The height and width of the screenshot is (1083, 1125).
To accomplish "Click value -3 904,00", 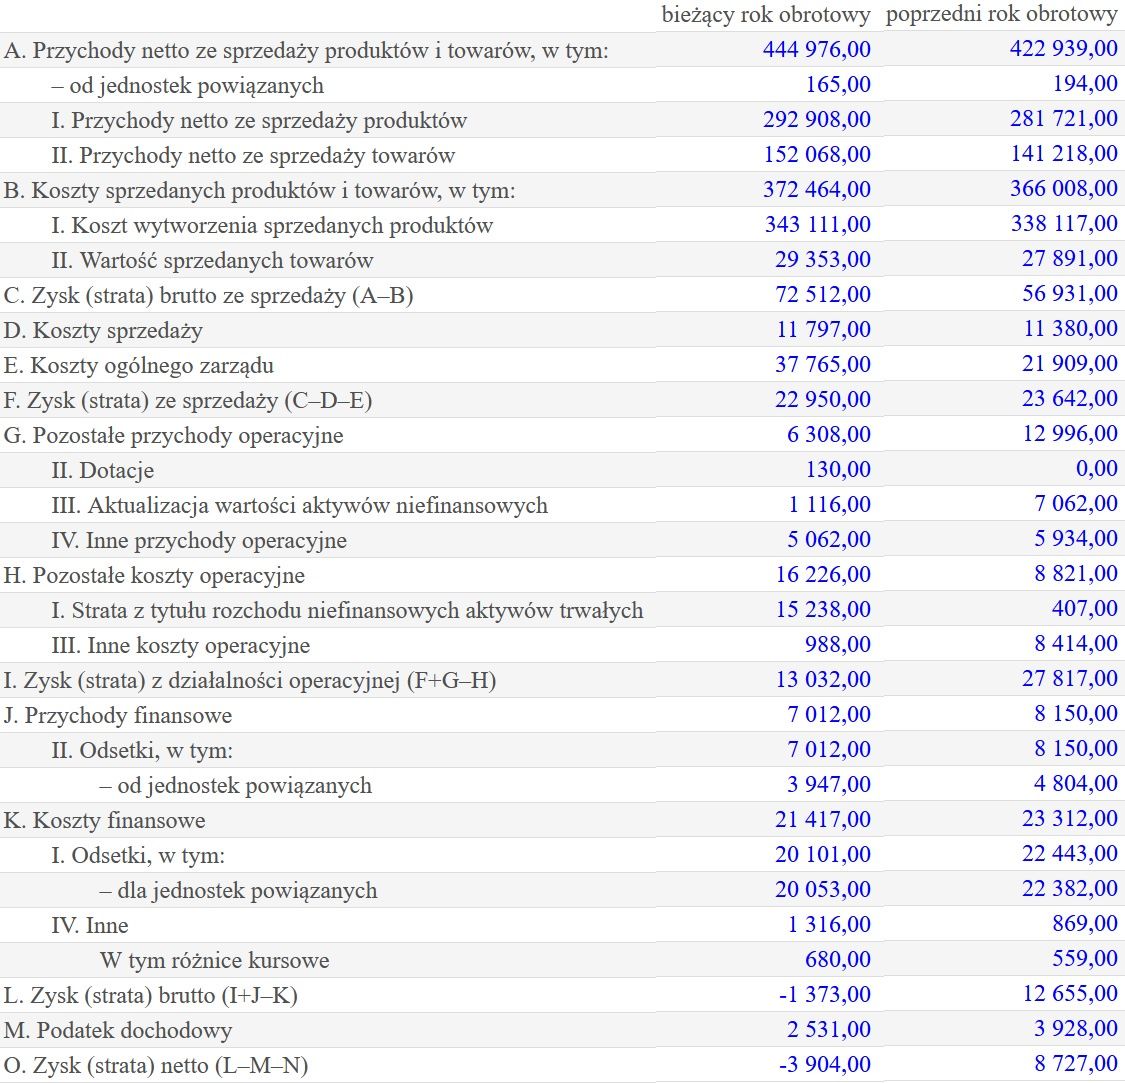I will (x=824, y=1065).
